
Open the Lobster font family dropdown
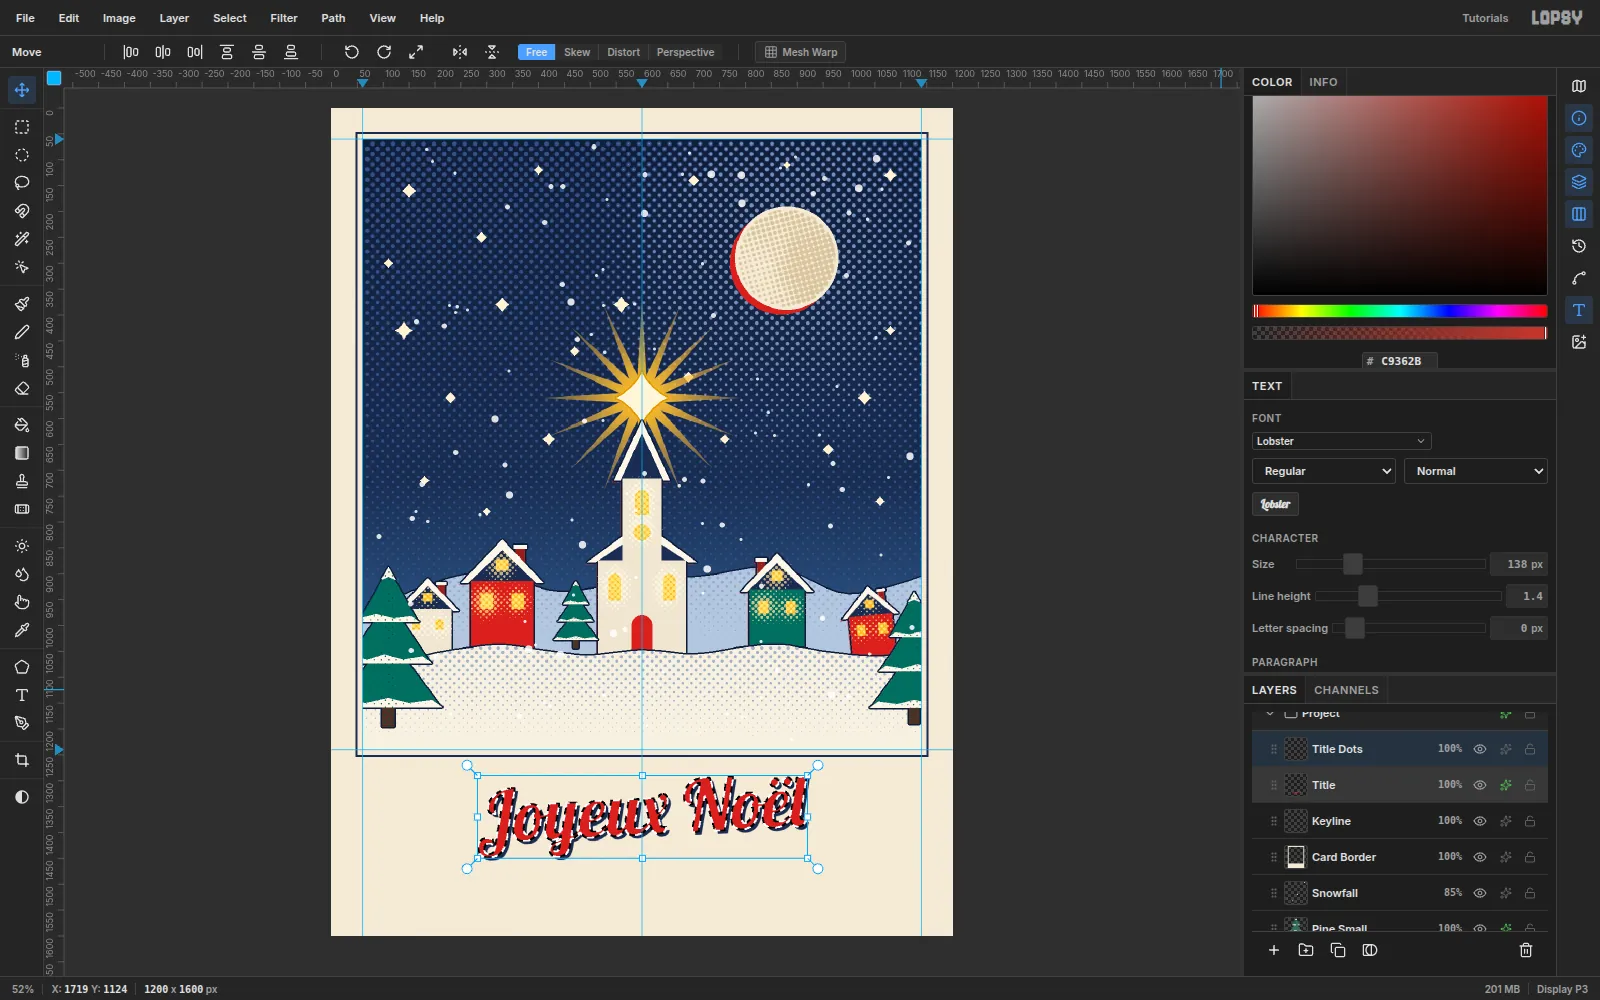coord(1341,441)
